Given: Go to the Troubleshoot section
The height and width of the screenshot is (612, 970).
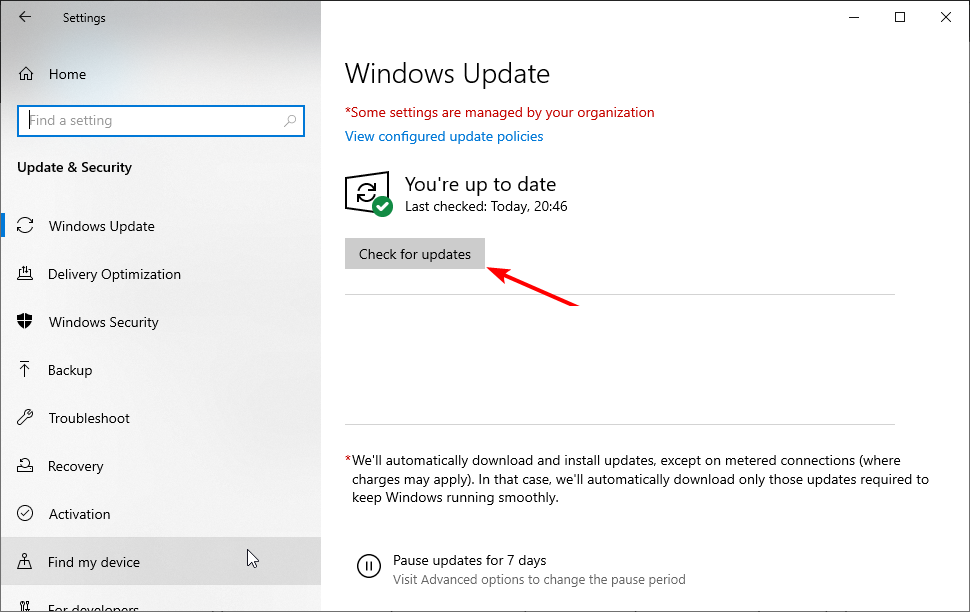Looking at the screenshot, I should (x=89, y=418).
